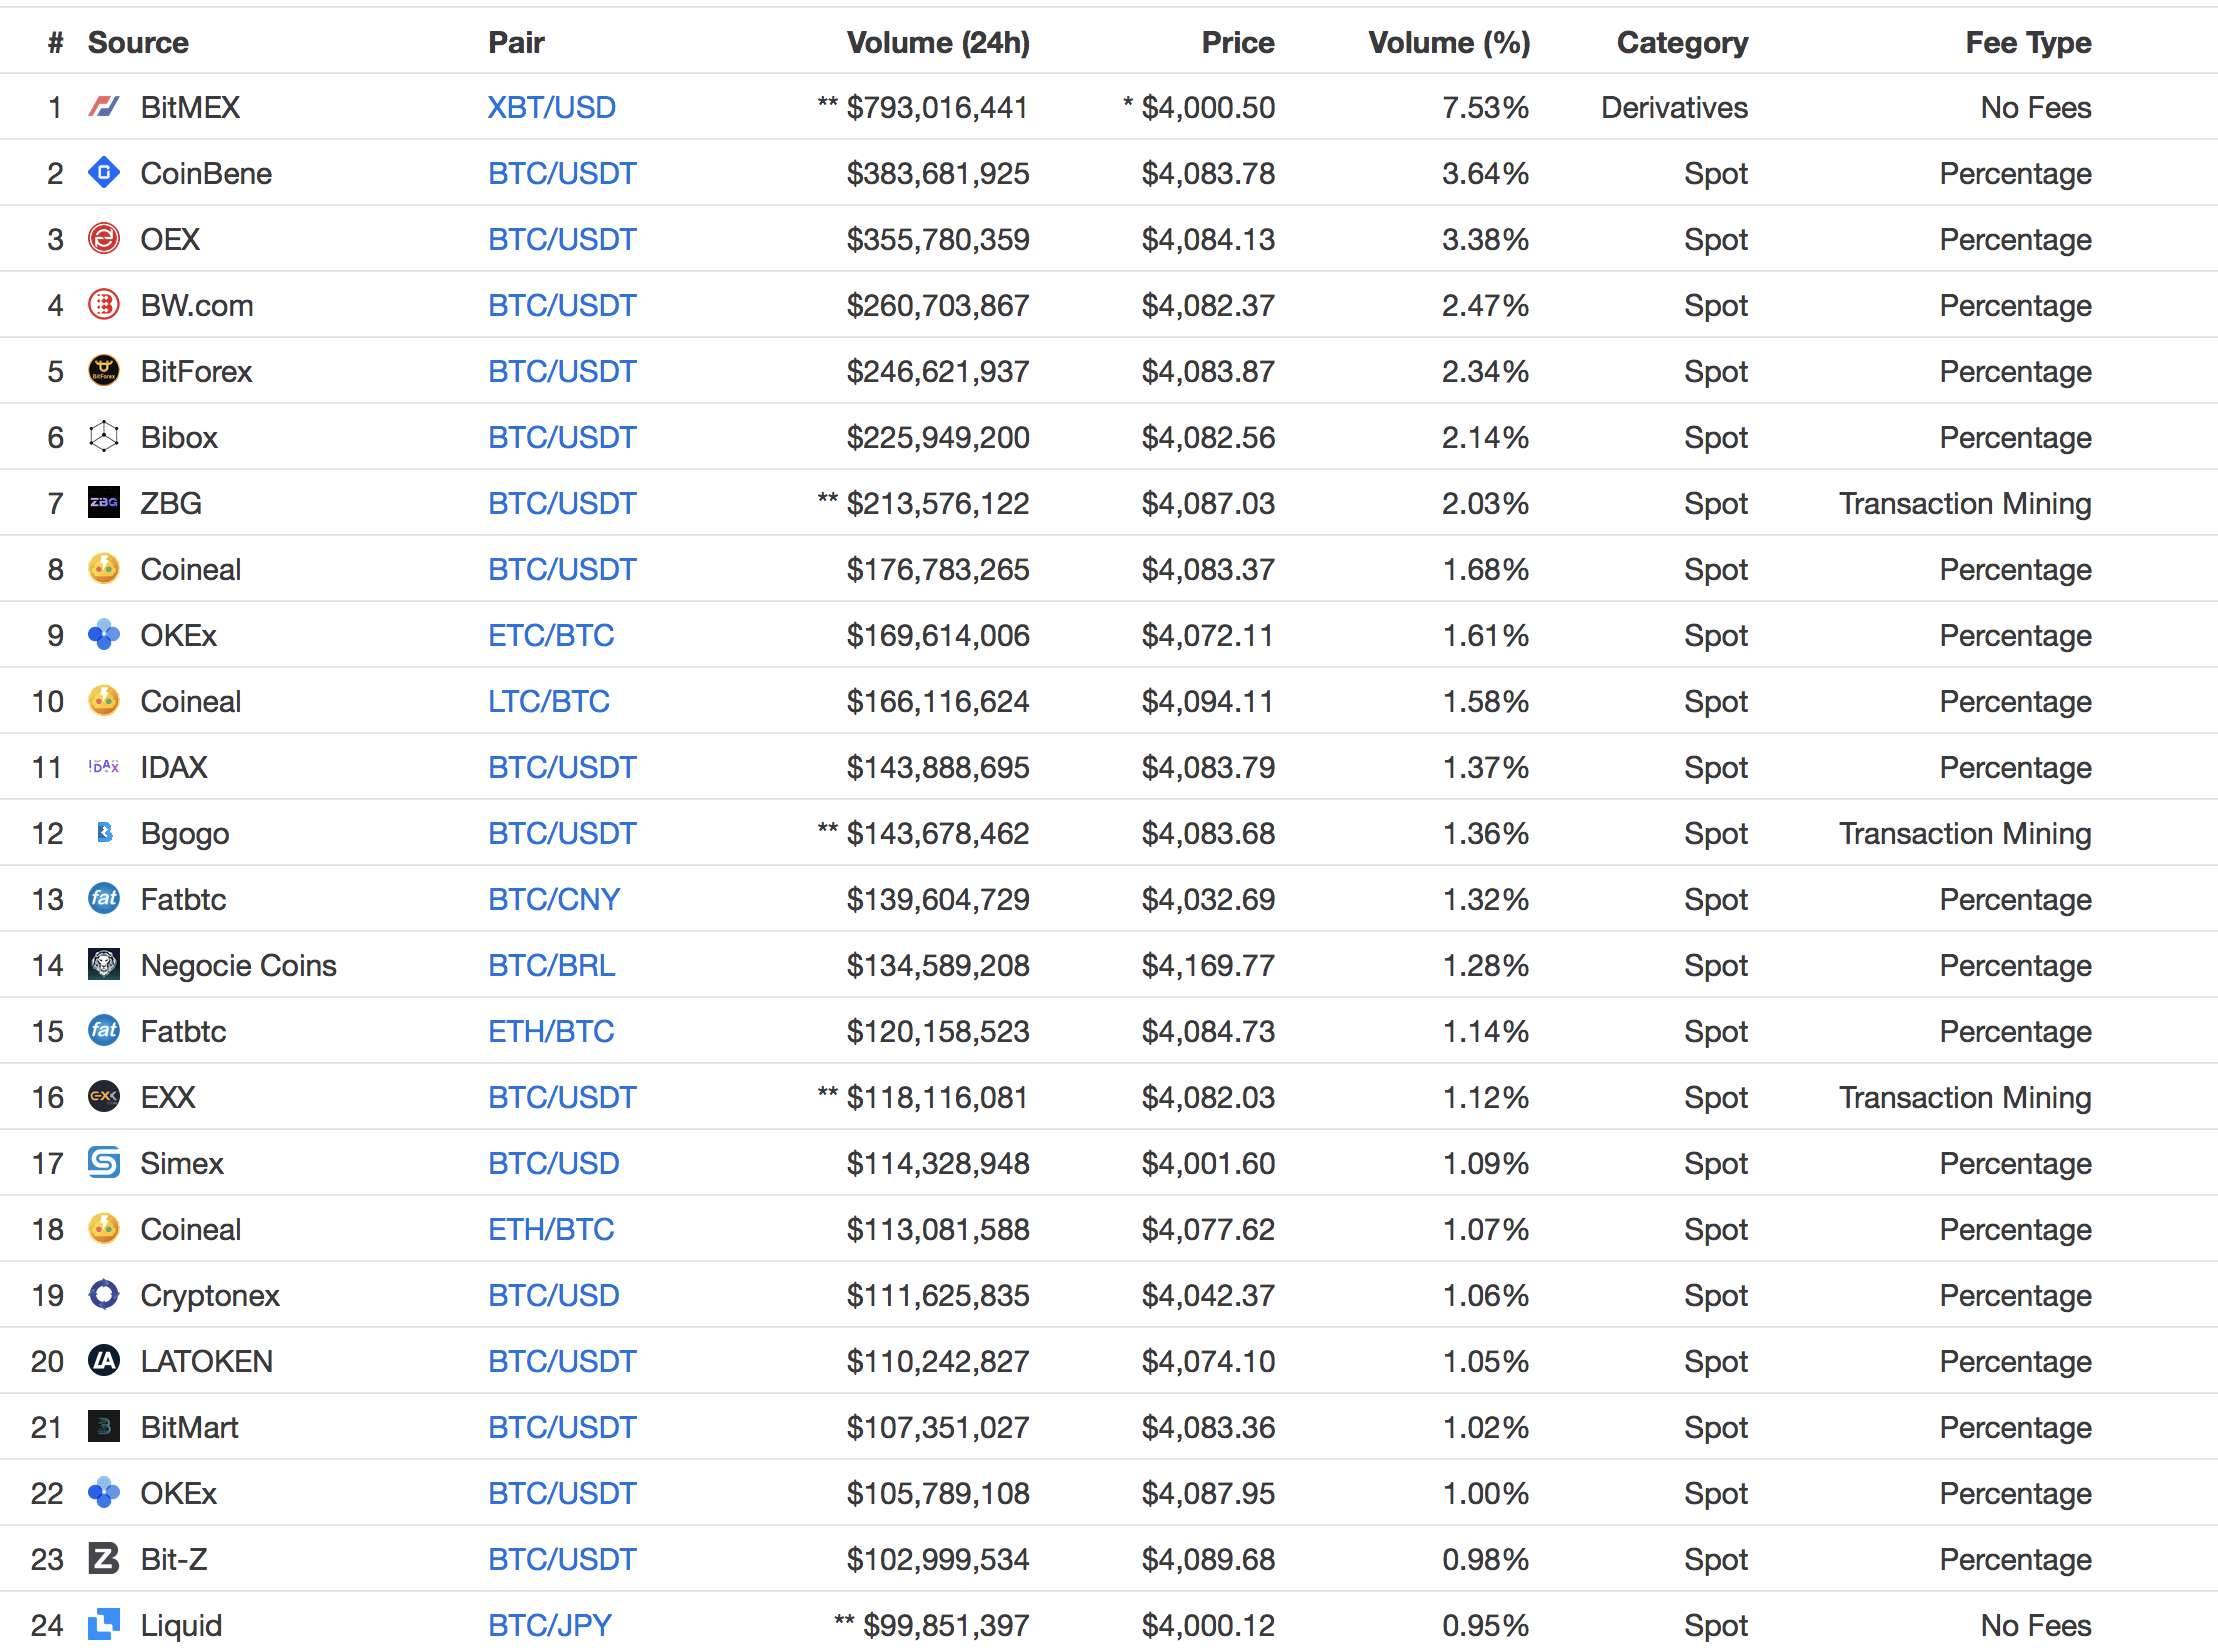
Task: Click the $99,851,397 volume value
Action: 945,1625
